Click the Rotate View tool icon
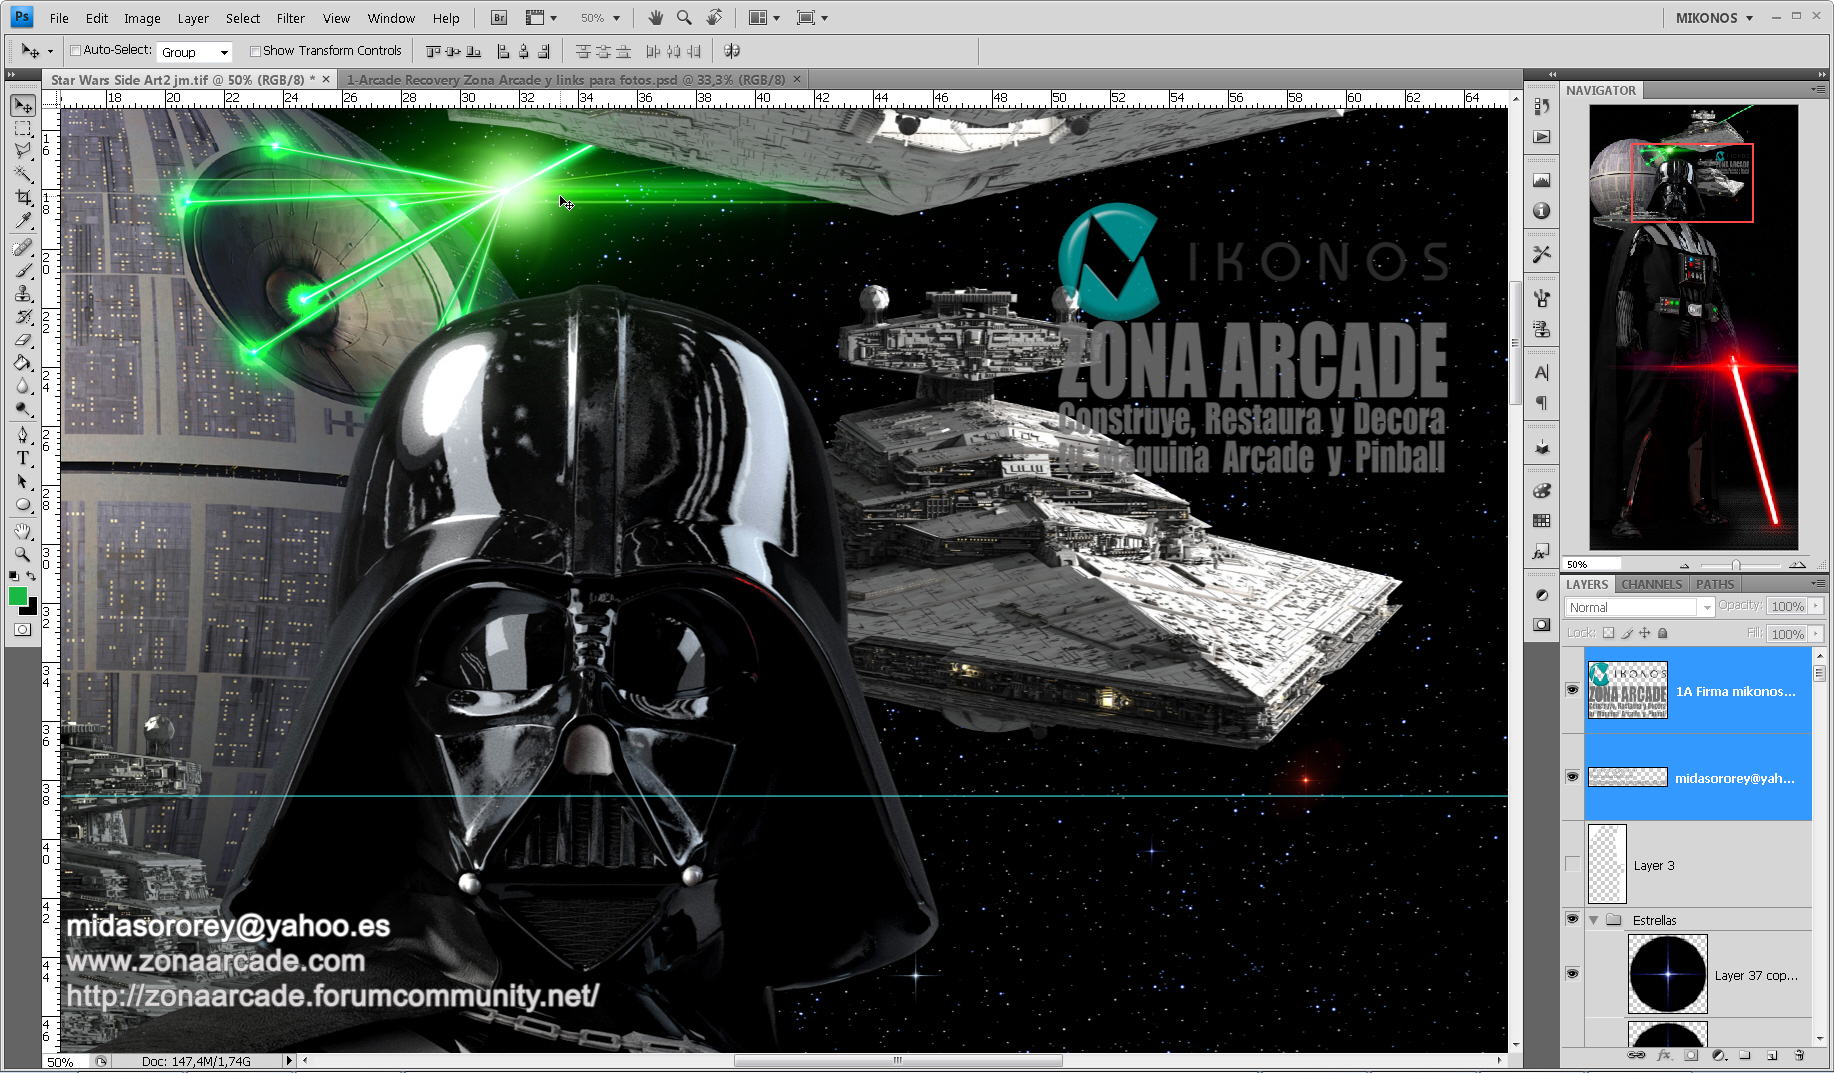The height and width of the screenshot is (1073, 1834). [x=714, y=18]
